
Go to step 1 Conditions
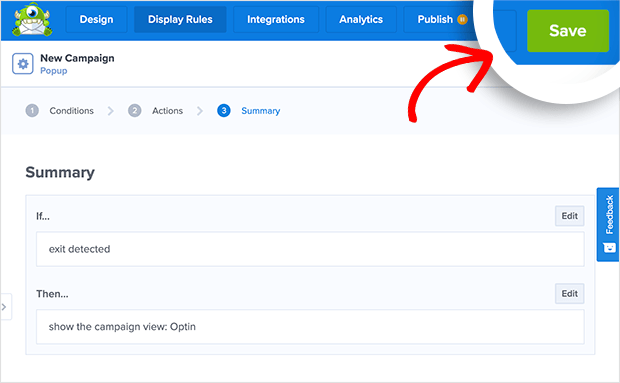pos(72,111)
